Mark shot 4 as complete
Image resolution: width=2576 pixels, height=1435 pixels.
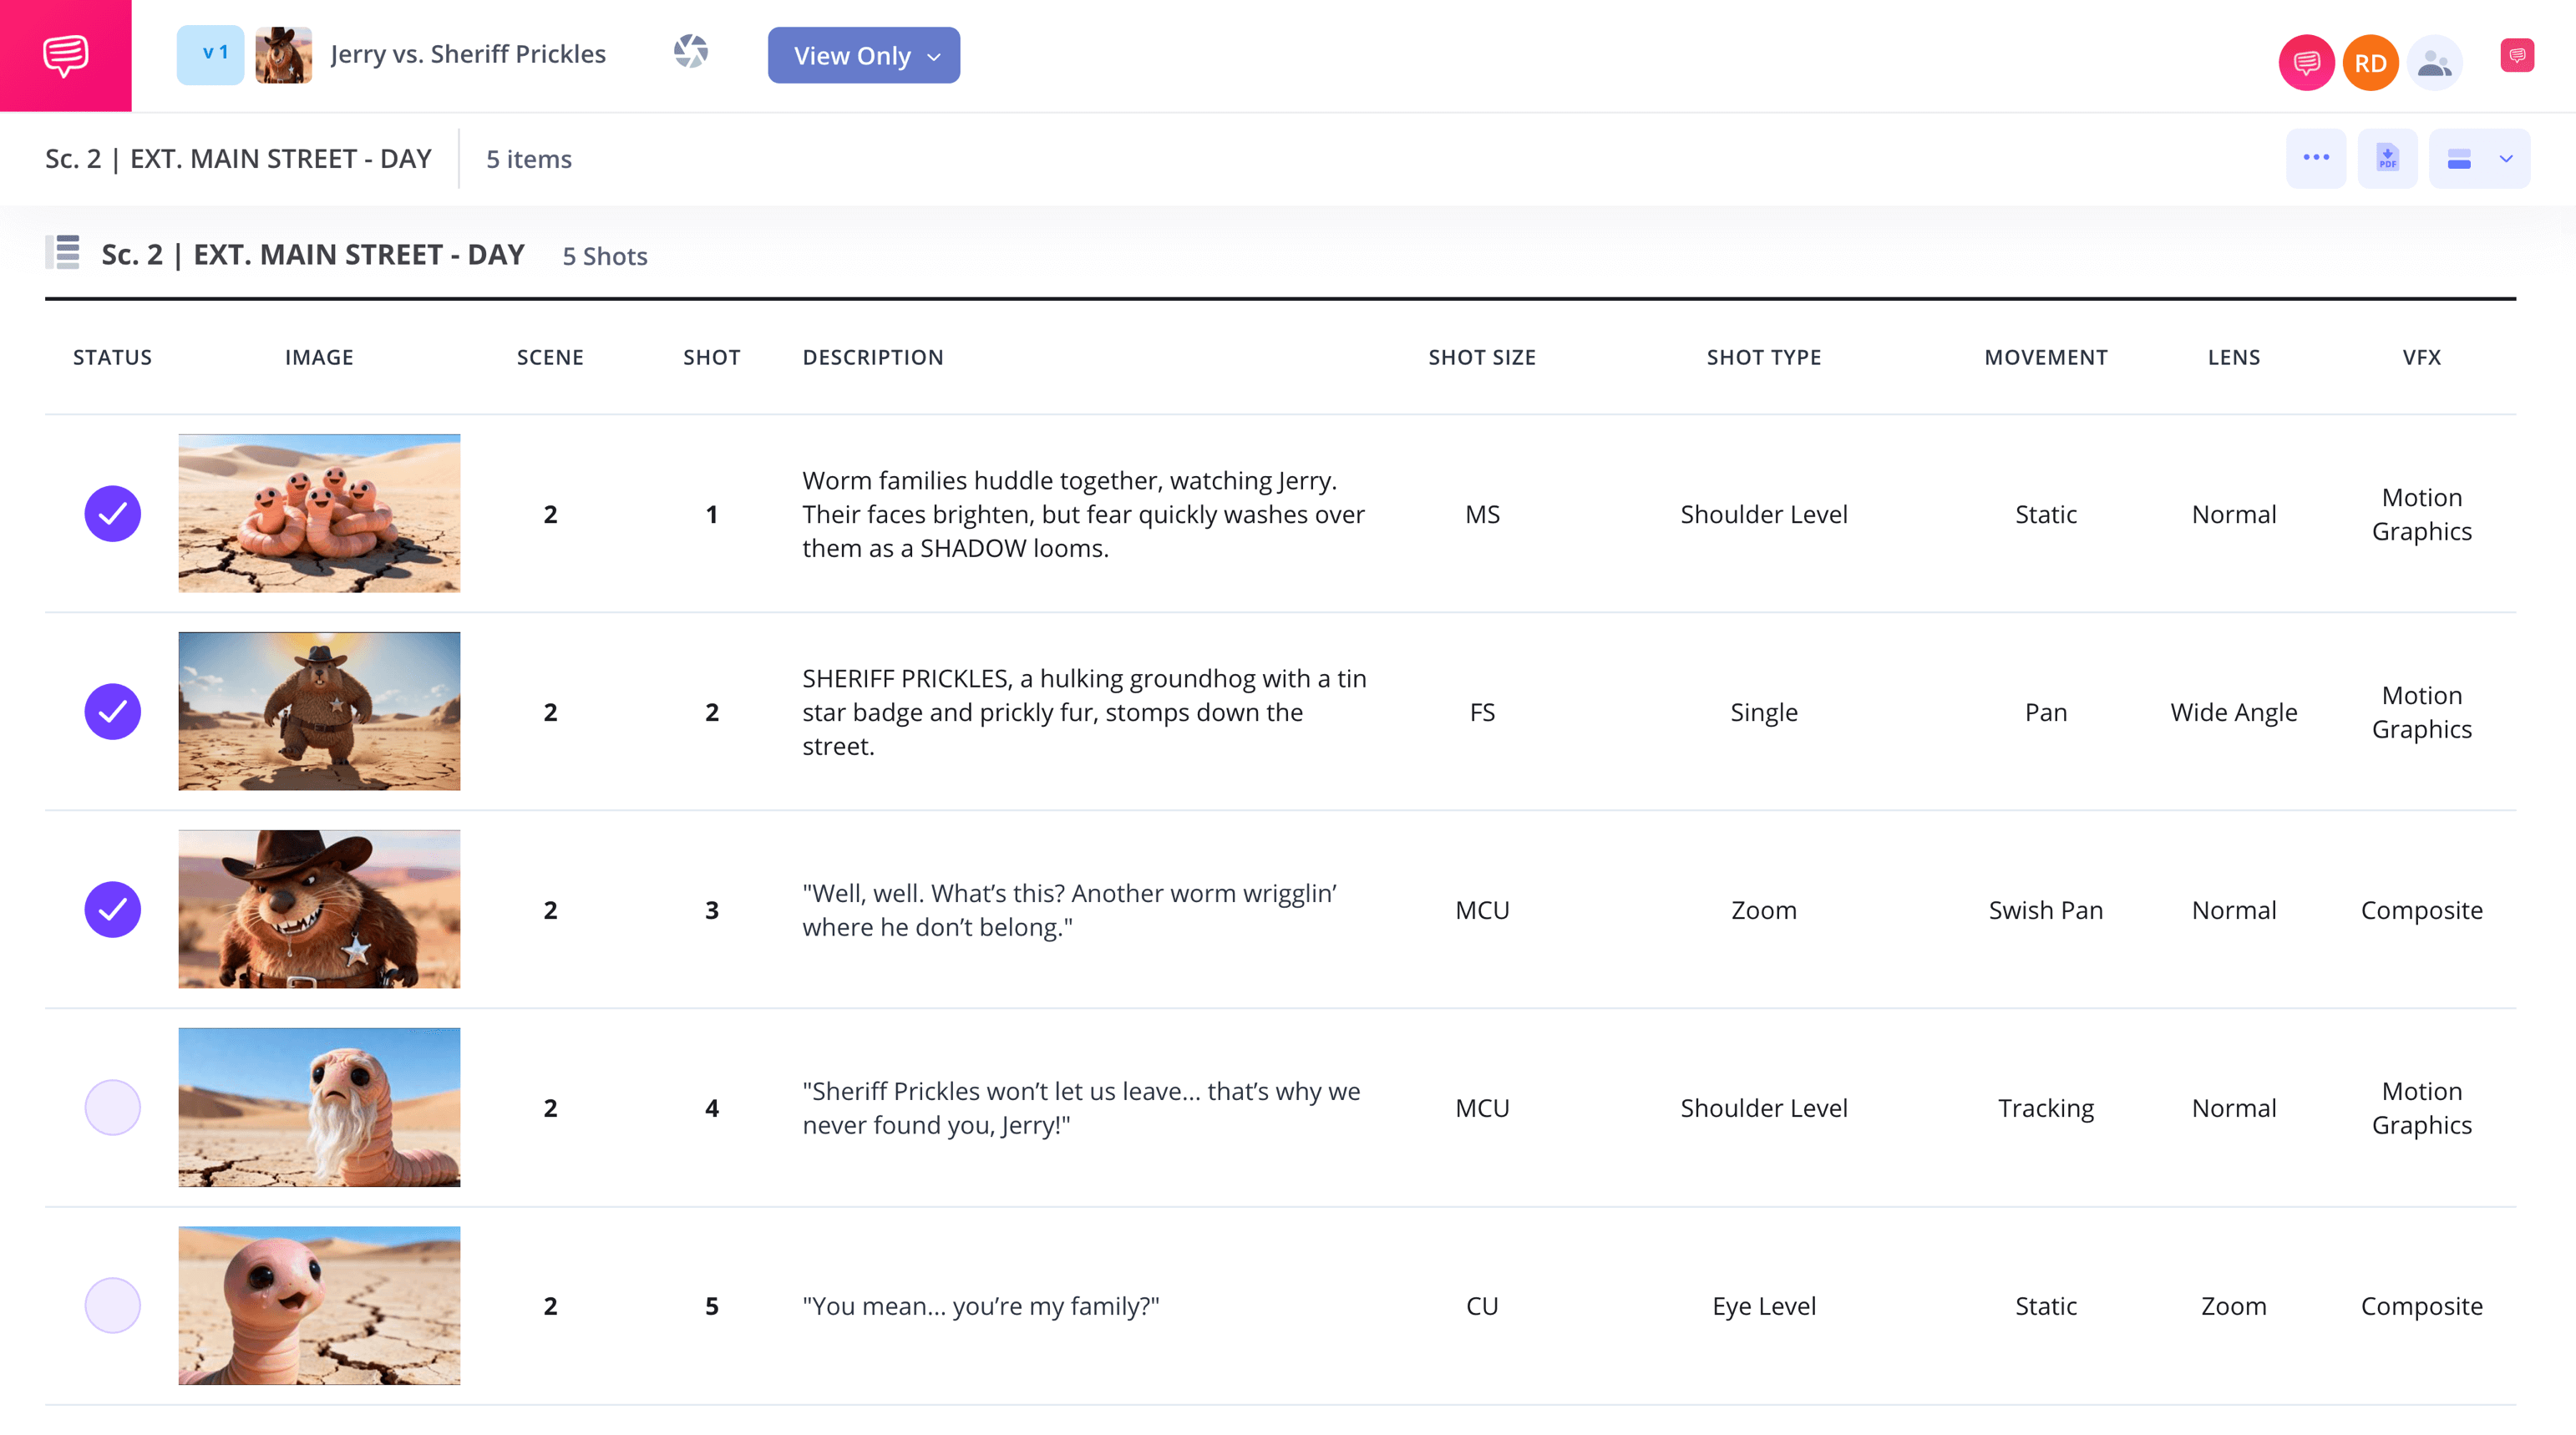(x=112, y=1107)
